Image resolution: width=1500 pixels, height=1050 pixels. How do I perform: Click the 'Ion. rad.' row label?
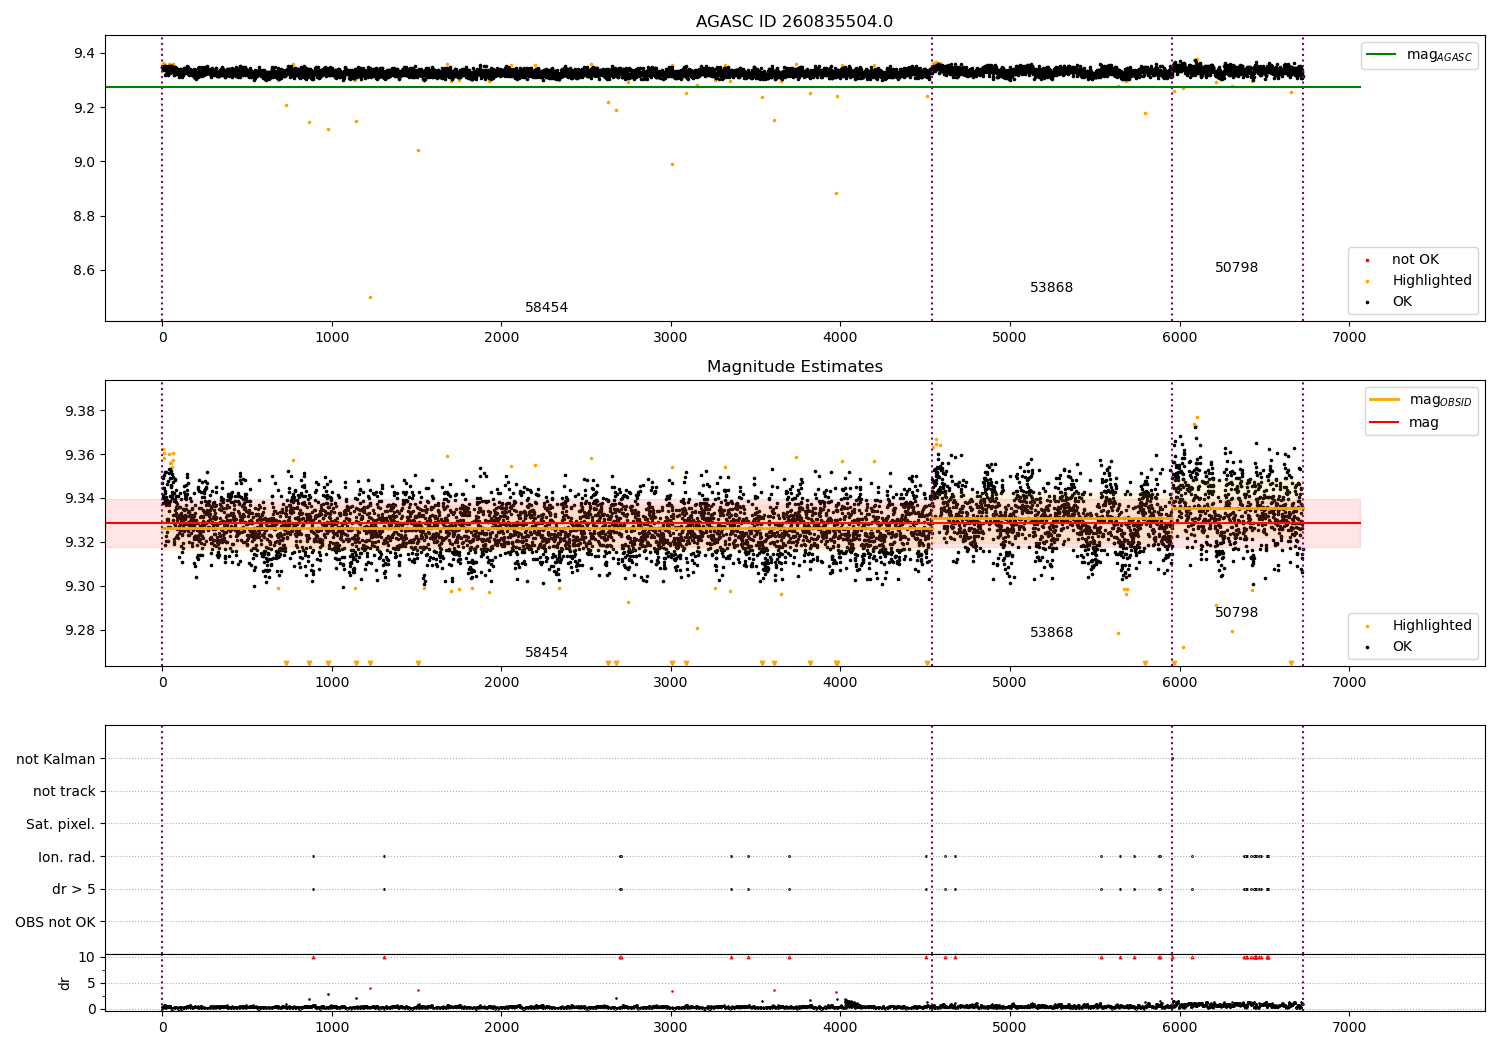67,857
